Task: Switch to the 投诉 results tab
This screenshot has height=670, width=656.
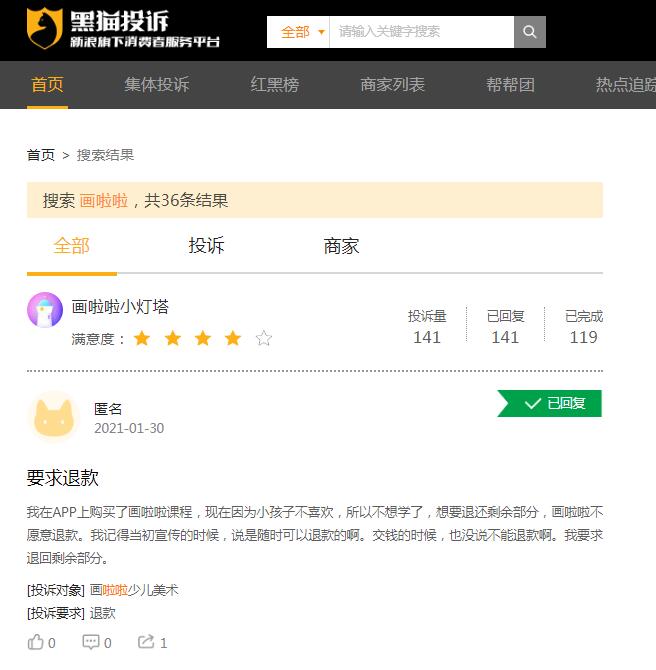Action: click(206, 246)
